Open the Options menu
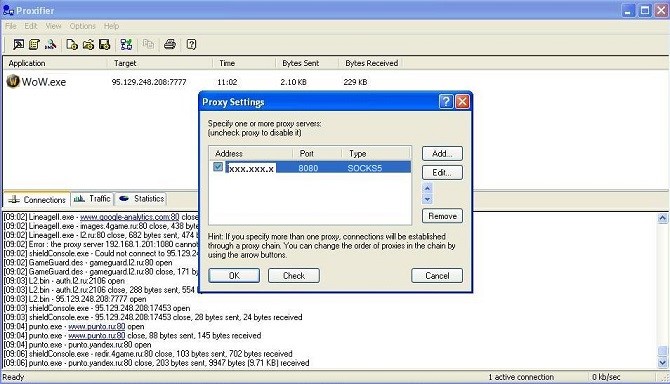 (x=82, y=26)
